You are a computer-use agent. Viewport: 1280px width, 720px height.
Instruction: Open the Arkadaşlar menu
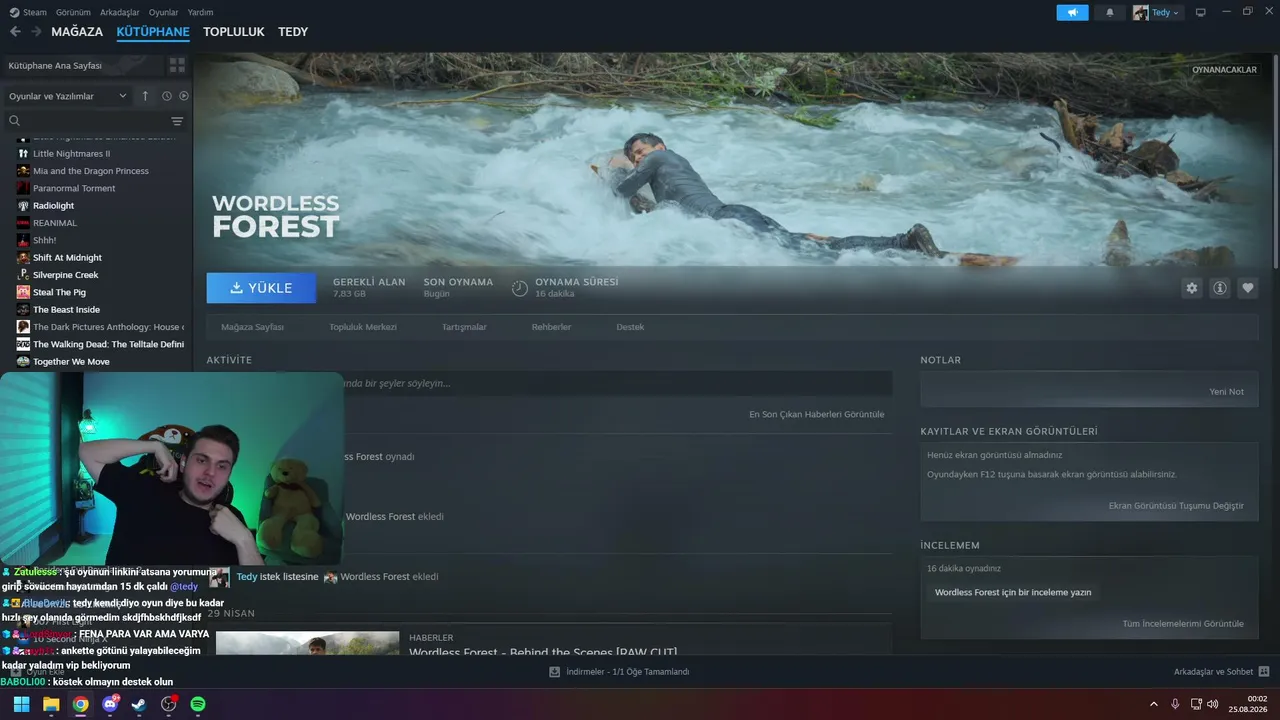(120, 13)
